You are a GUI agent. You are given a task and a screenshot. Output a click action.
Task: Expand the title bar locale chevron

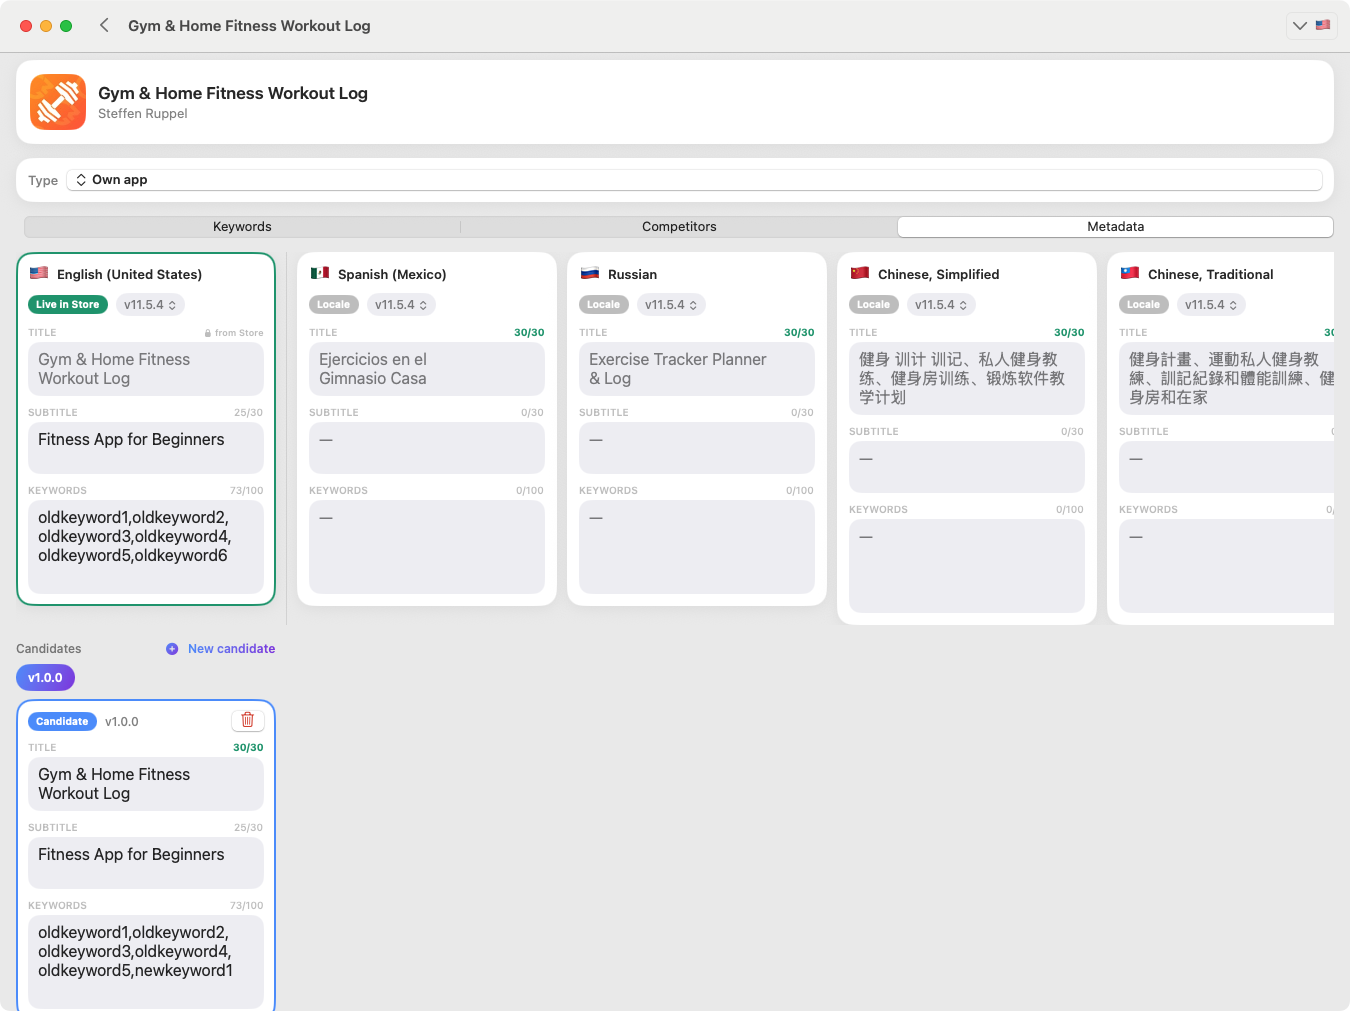pos(1299,25)
